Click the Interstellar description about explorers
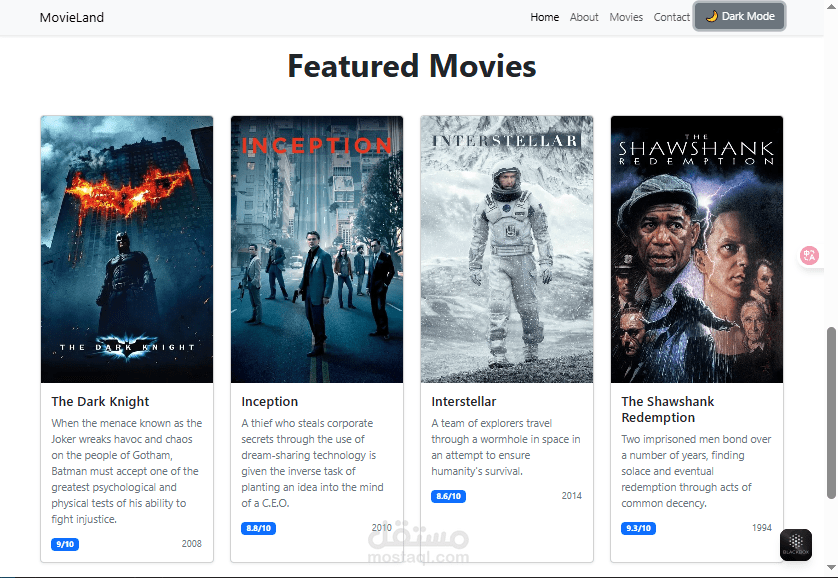This screenshot has height=578, width=838. (x=506, y=447)
